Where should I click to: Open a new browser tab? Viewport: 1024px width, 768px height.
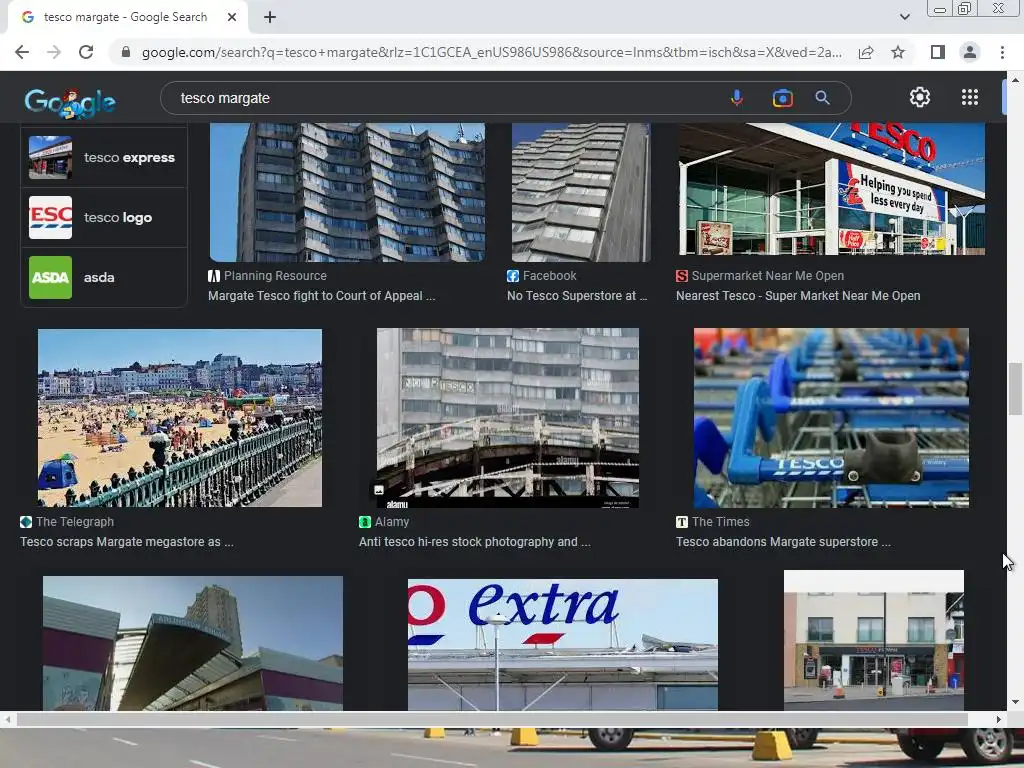[270, 18]
